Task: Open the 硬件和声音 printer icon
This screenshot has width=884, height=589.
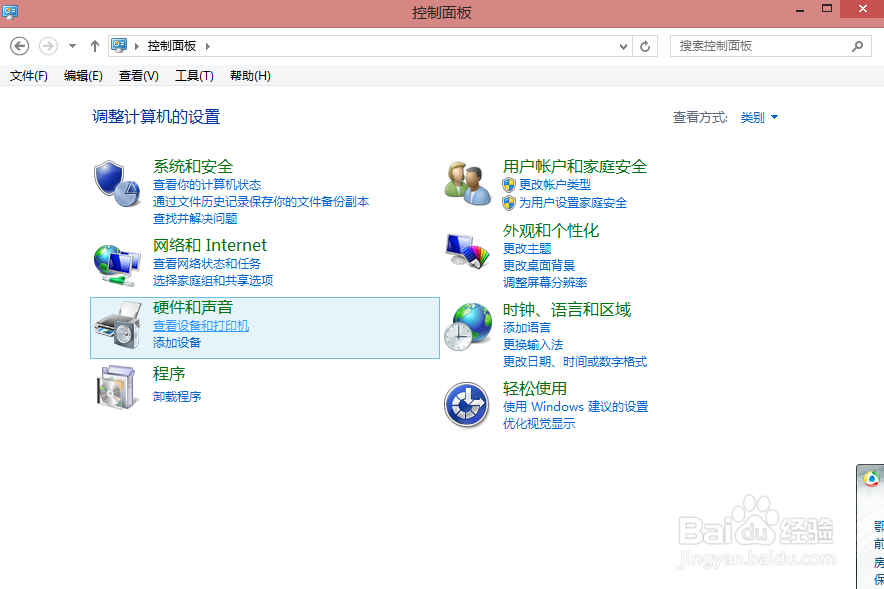Action: [118, 325]
